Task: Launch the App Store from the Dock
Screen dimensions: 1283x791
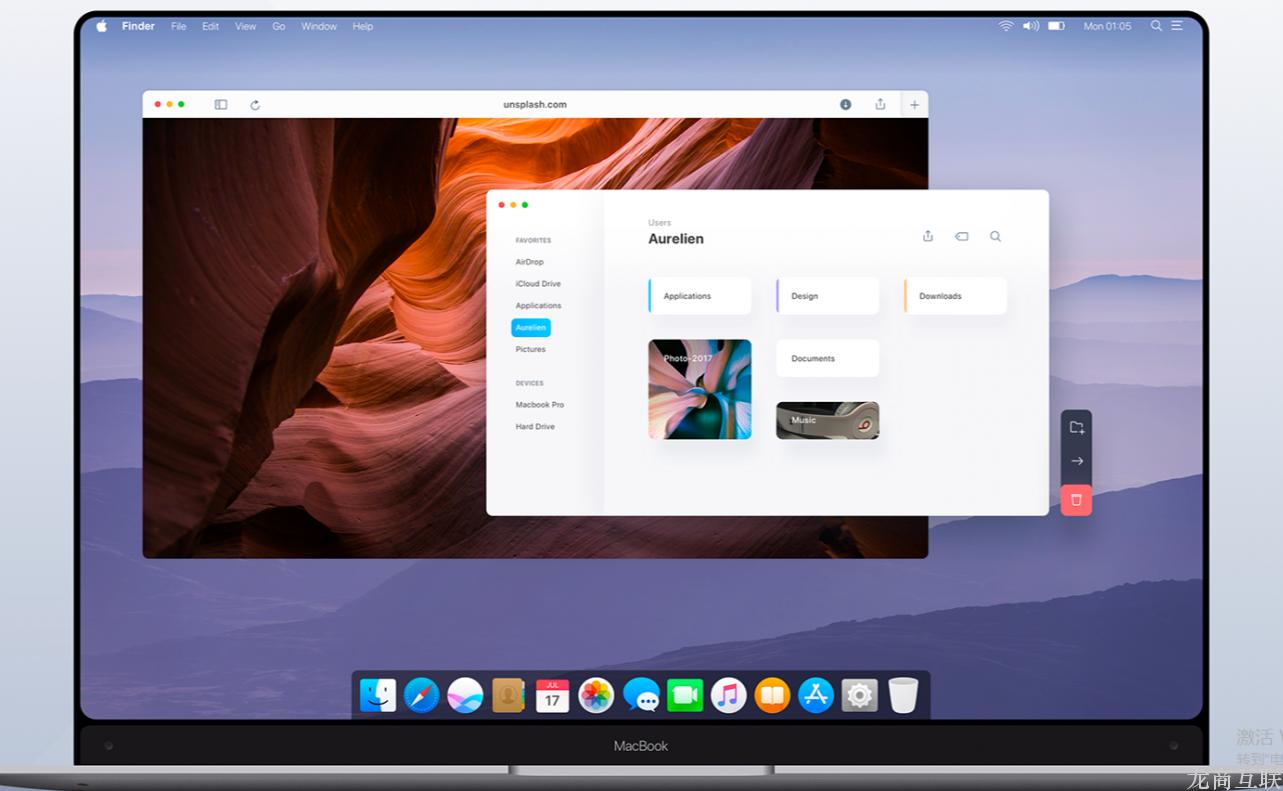Action: [x=816, y=695]
